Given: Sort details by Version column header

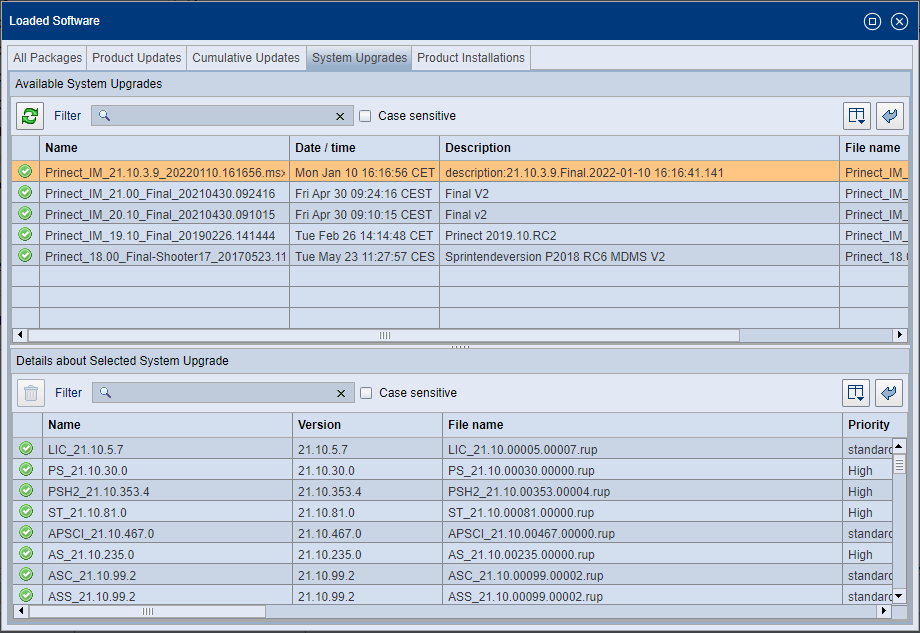Looking at the screenshot, I should coord(367,425).
